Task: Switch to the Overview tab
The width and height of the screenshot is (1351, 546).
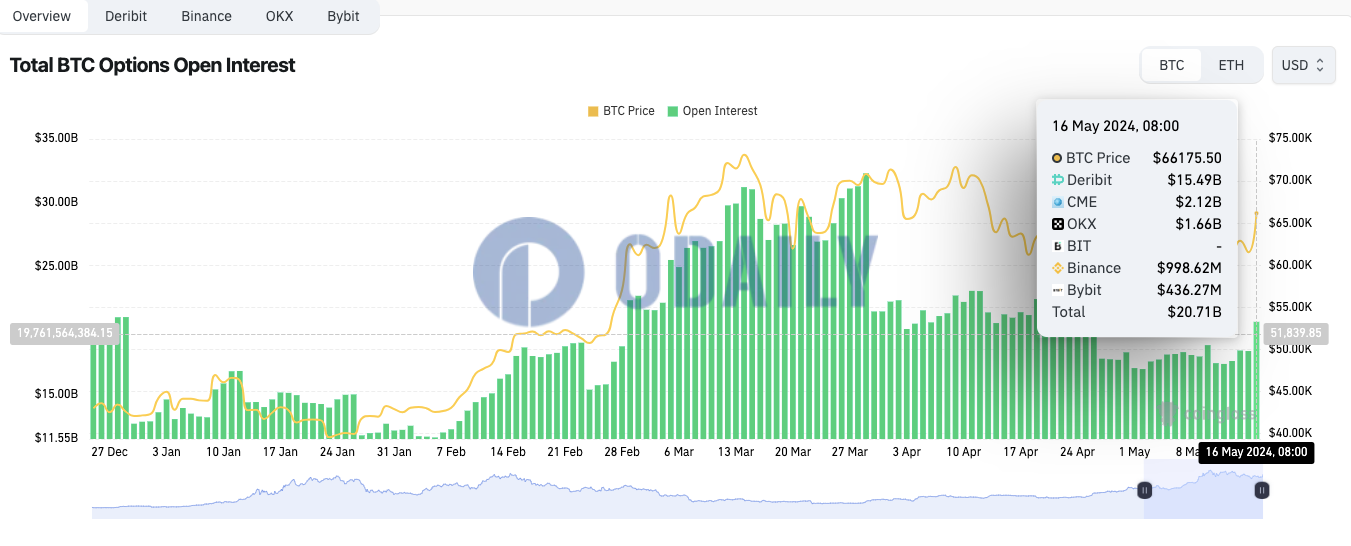Action: pyautogui.click(x=42, y=16)
